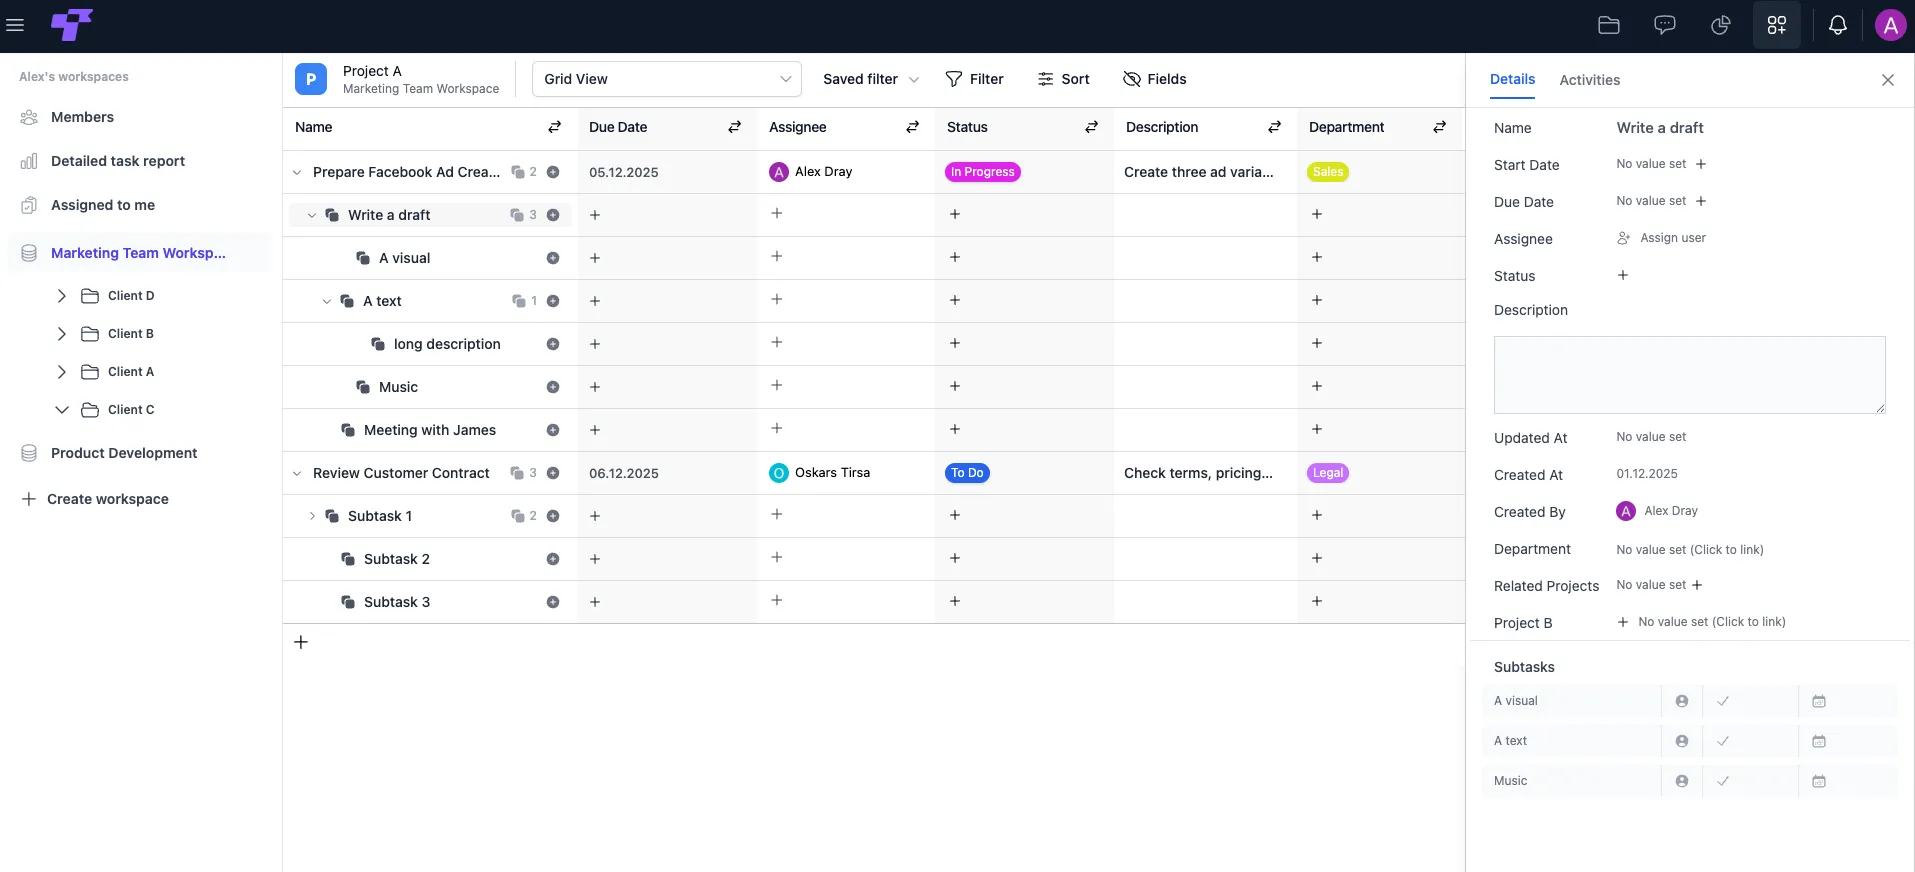Mark Music subtask as complete
Image resolution: width=1915 pixels, height=872 pixels.
(x=1723, y=781)
